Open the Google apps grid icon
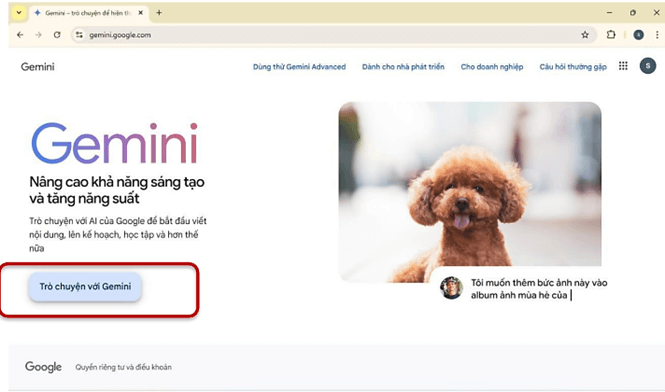 (623, 66)
